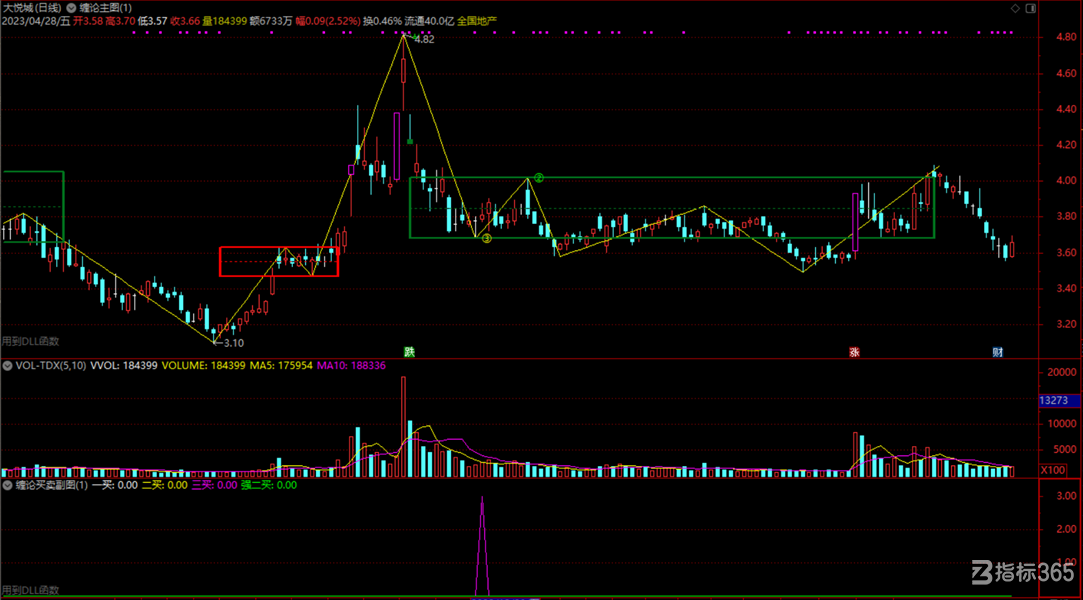Click the 换0.46% turnover value
Screen dimensions: 1083x600
click(x=382, y=21)
